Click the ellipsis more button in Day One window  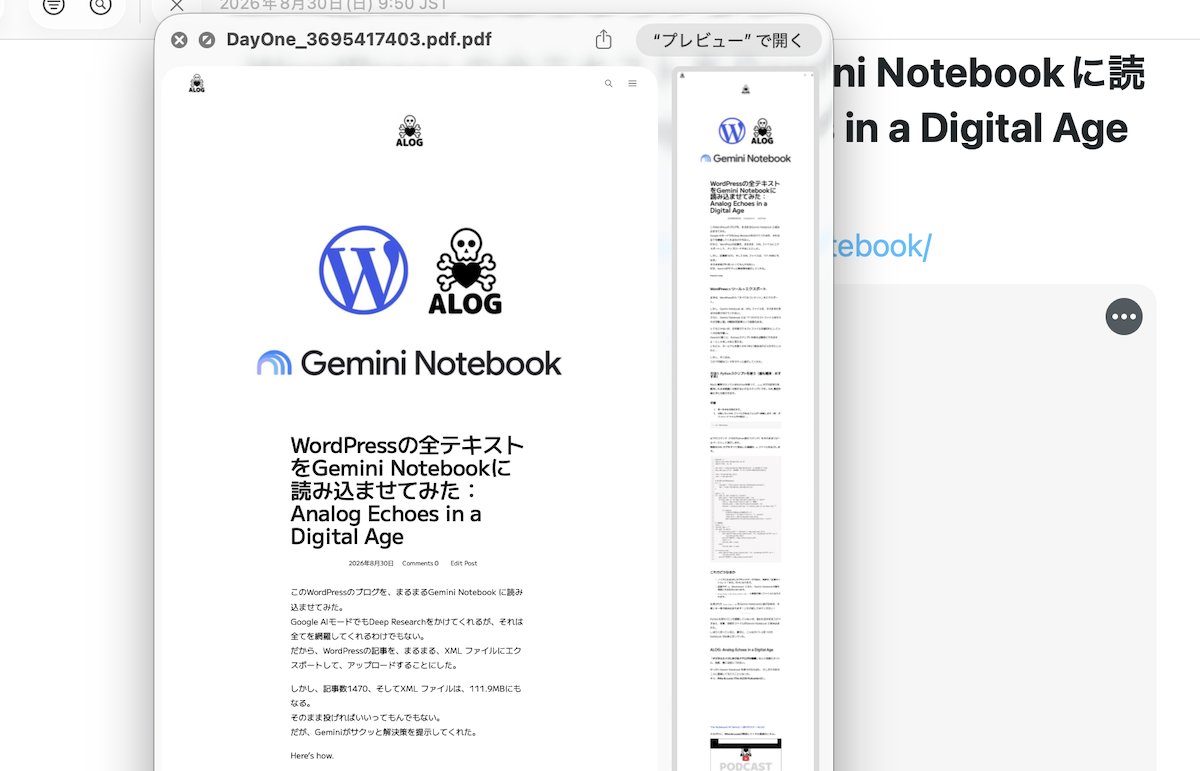click(1124, 316)
